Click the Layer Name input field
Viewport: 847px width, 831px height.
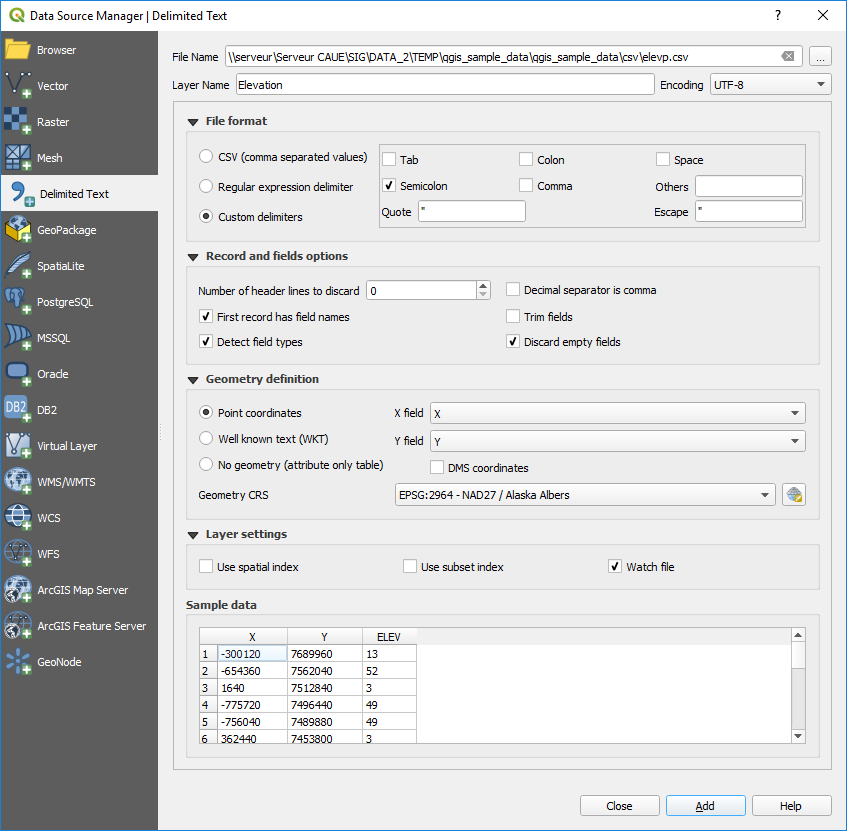tap(444, 85)
